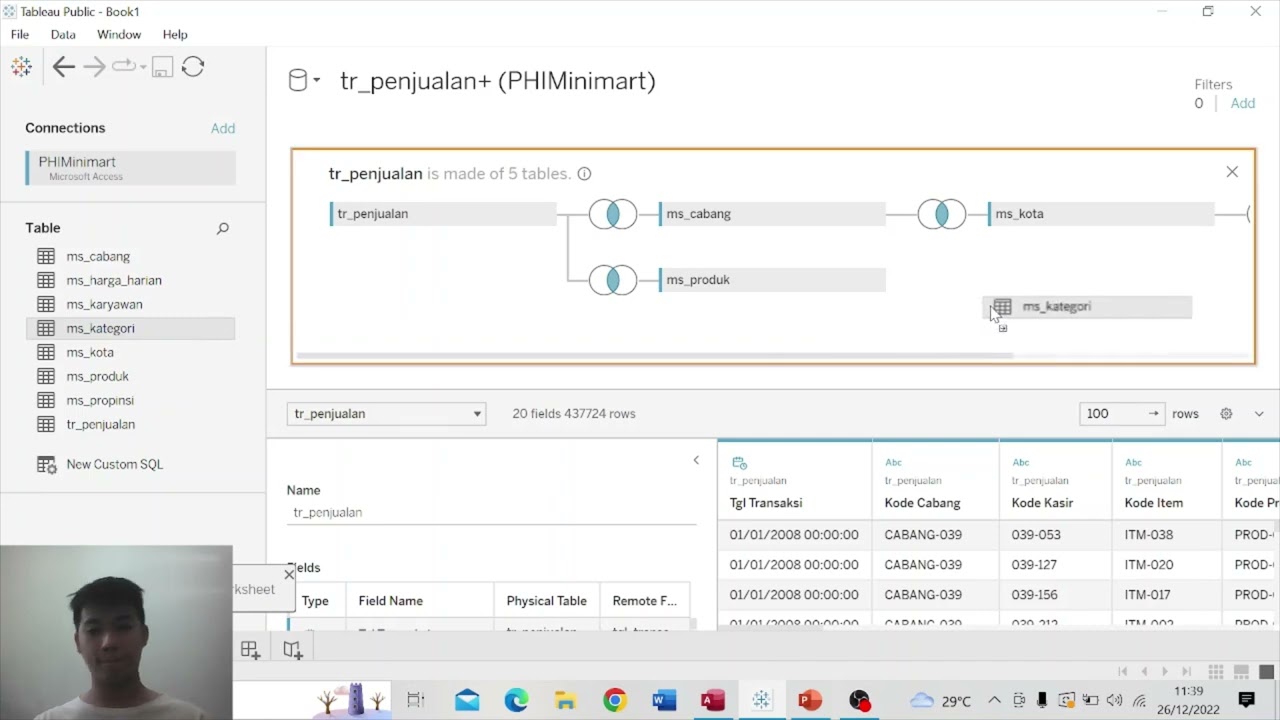
Task: Click New Custom SQL
Action: coord(114,464)
